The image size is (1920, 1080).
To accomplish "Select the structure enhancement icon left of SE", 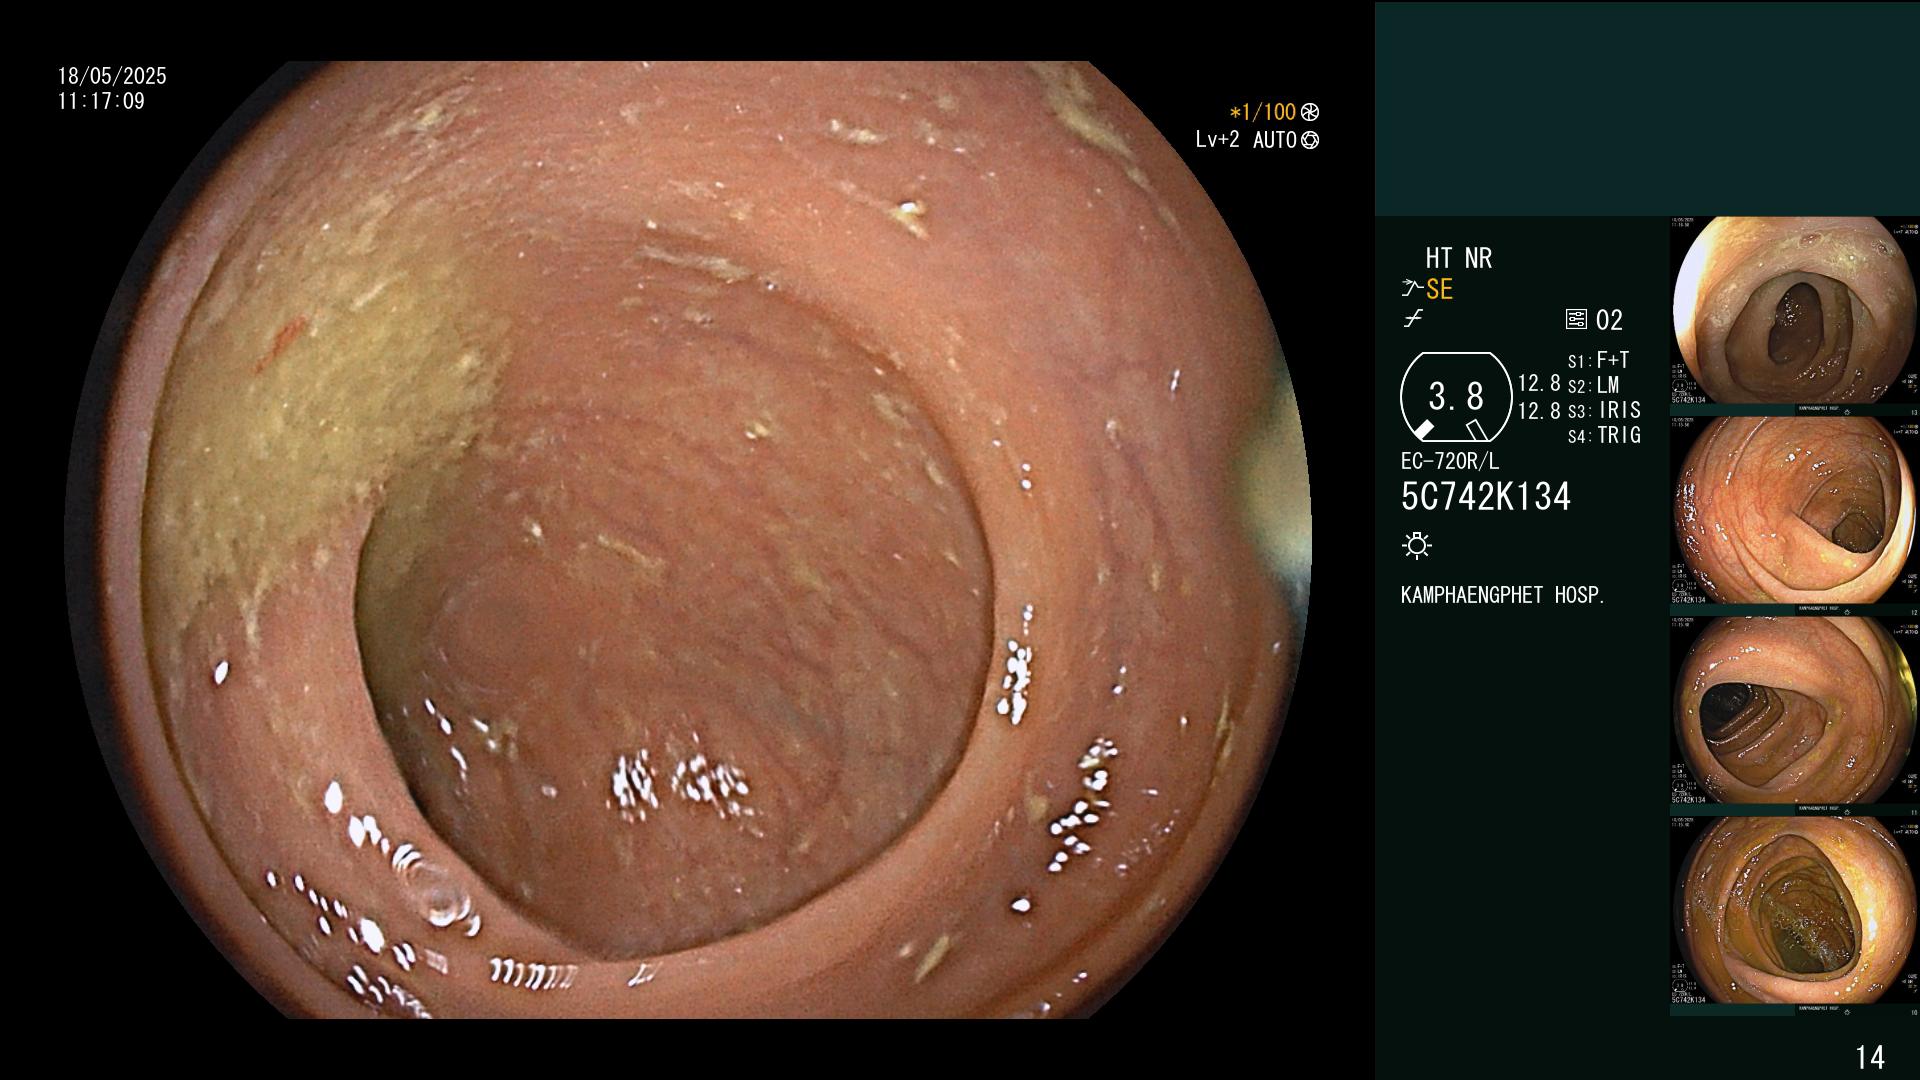I will tap(1412, 289).
